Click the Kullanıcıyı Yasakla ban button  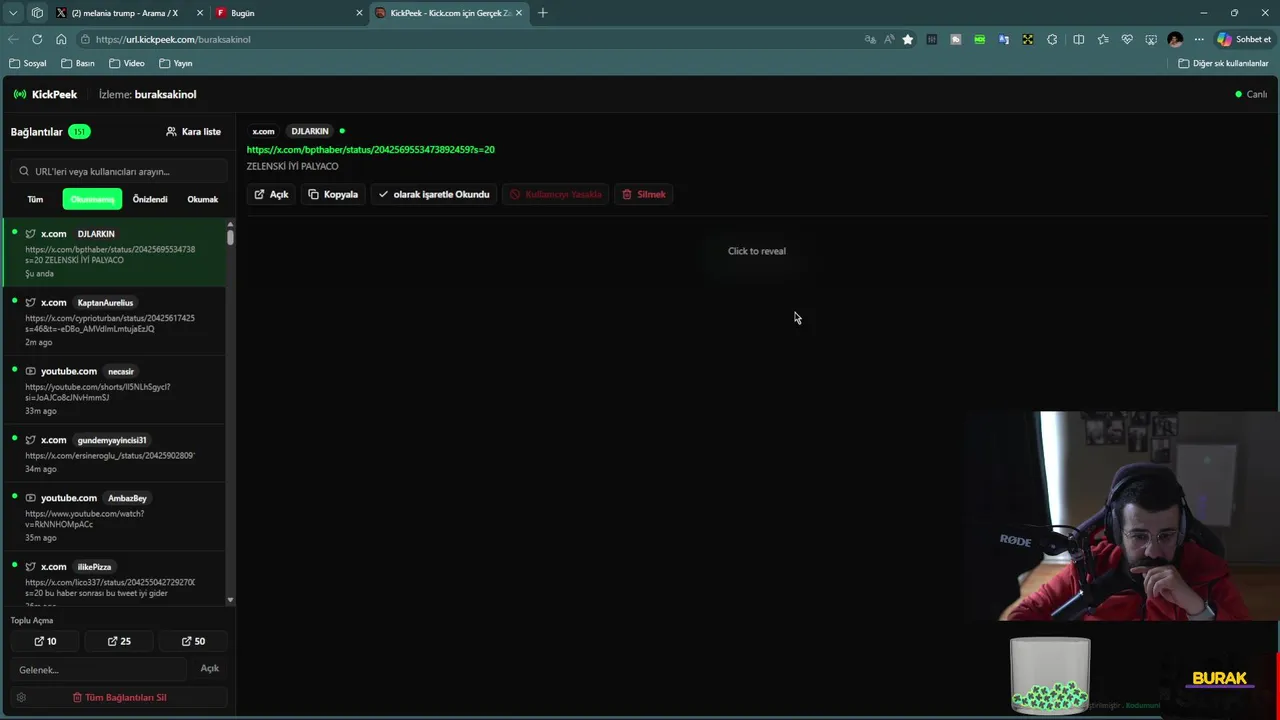pyautogui.click(x=555, y=194)
